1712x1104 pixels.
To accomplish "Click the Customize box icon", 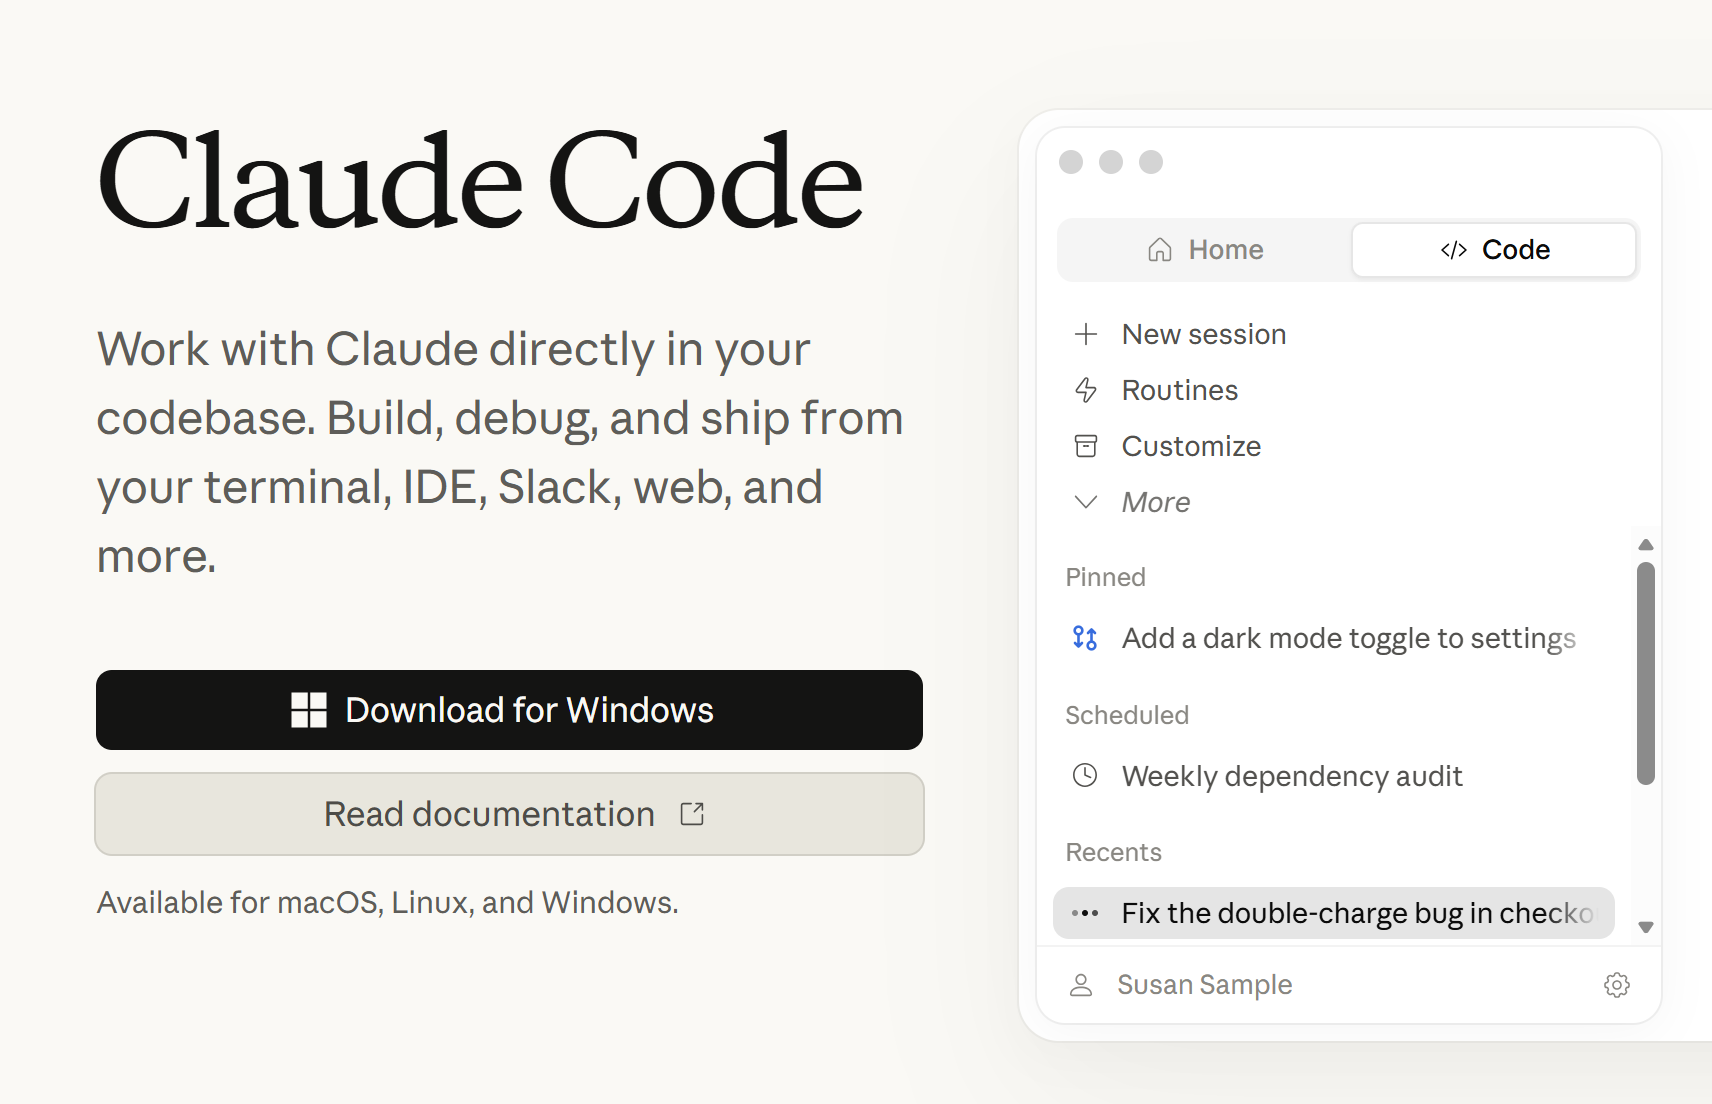I will (x=1086, y=446).
